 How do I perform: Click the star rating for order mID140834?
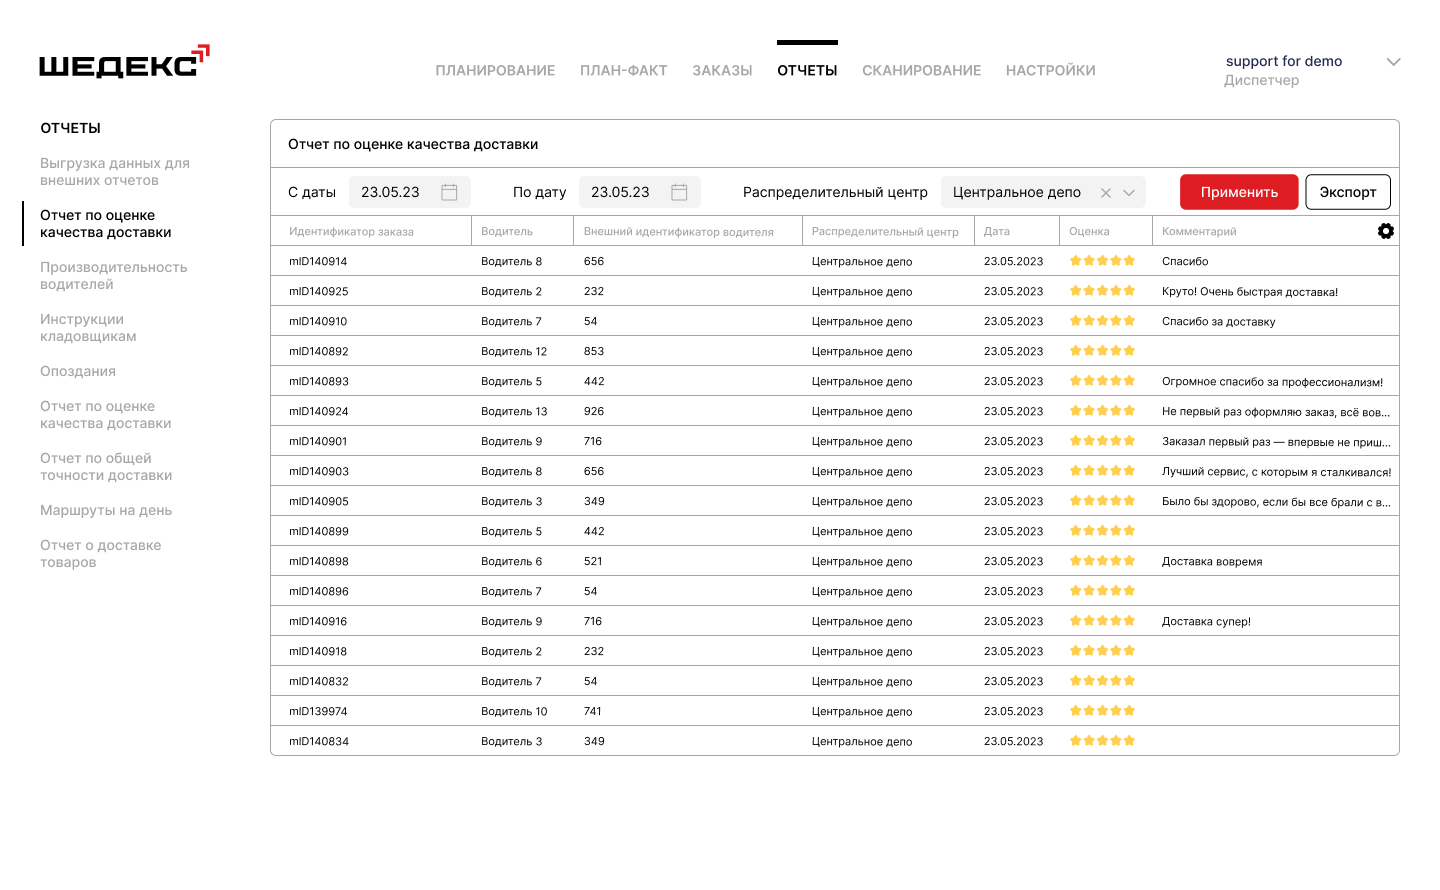1102,741
